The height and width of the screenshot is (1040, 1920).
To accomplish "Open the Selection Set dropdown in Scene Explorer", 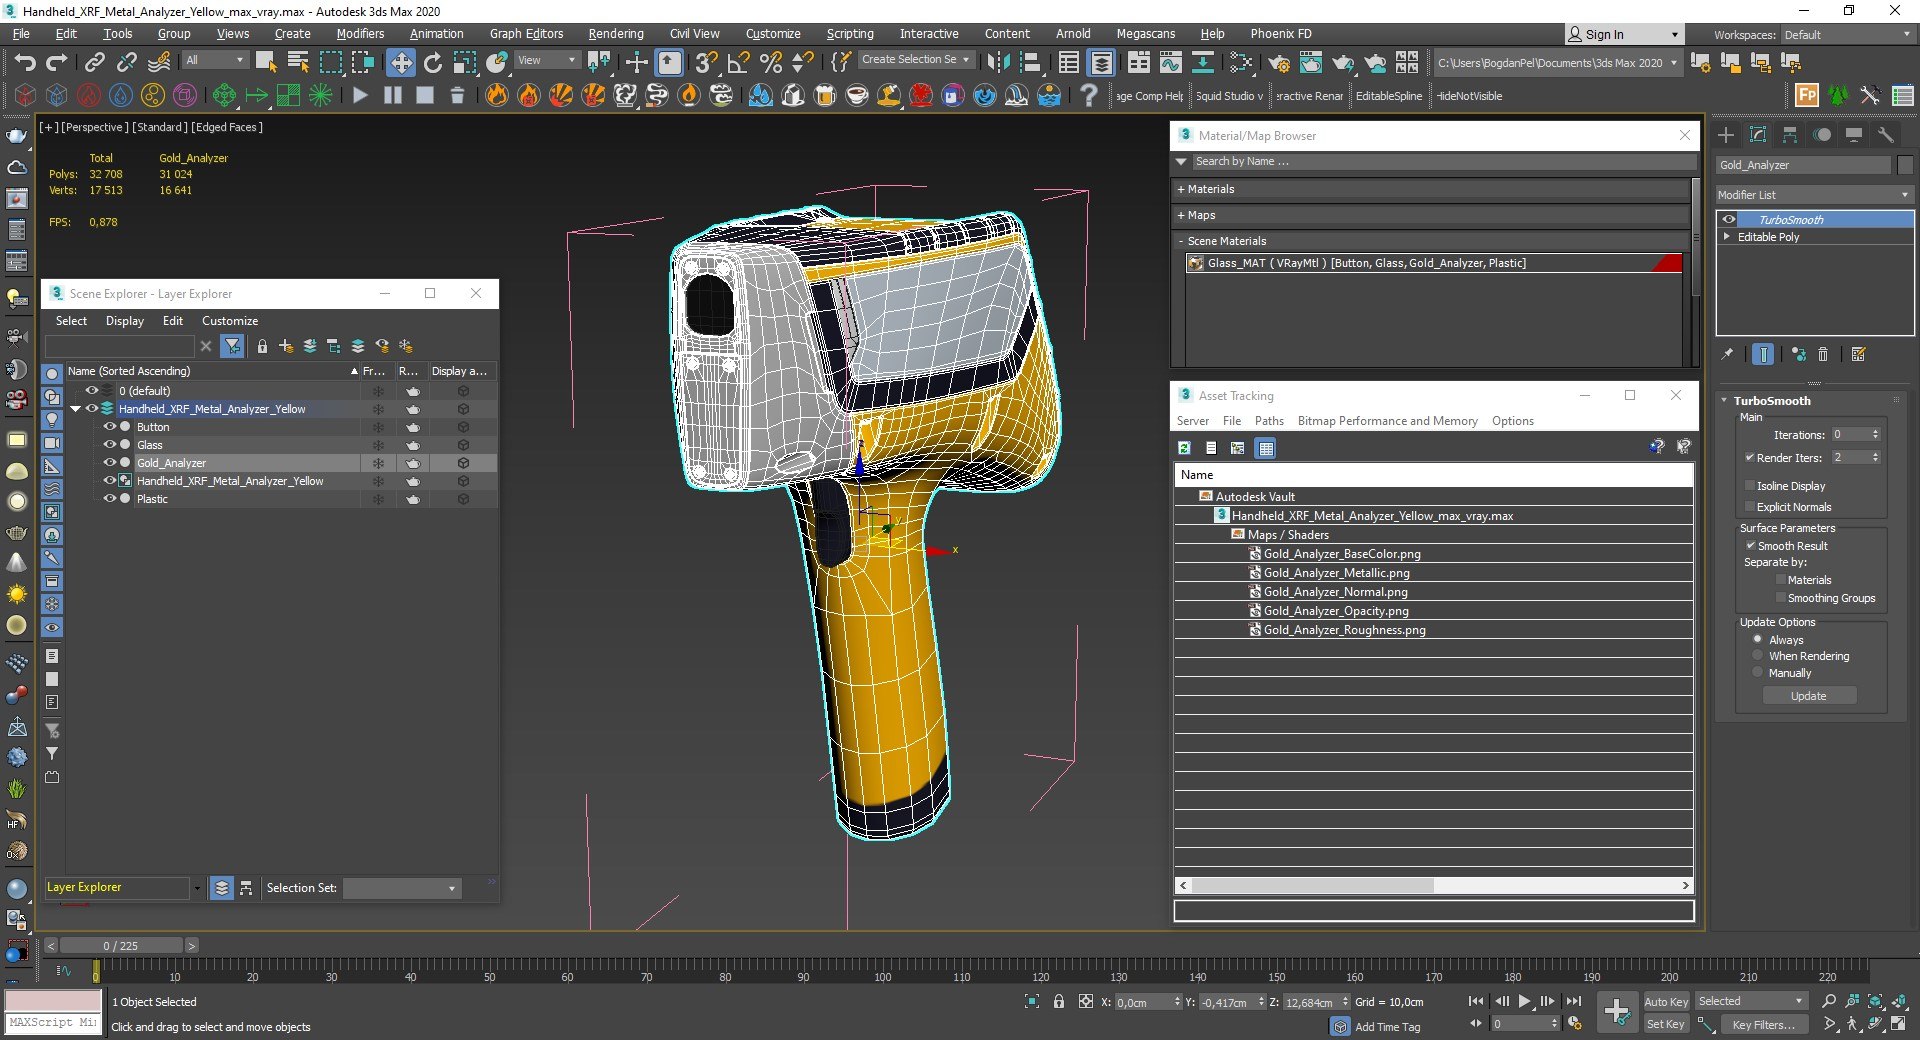I will pos(402,888).
